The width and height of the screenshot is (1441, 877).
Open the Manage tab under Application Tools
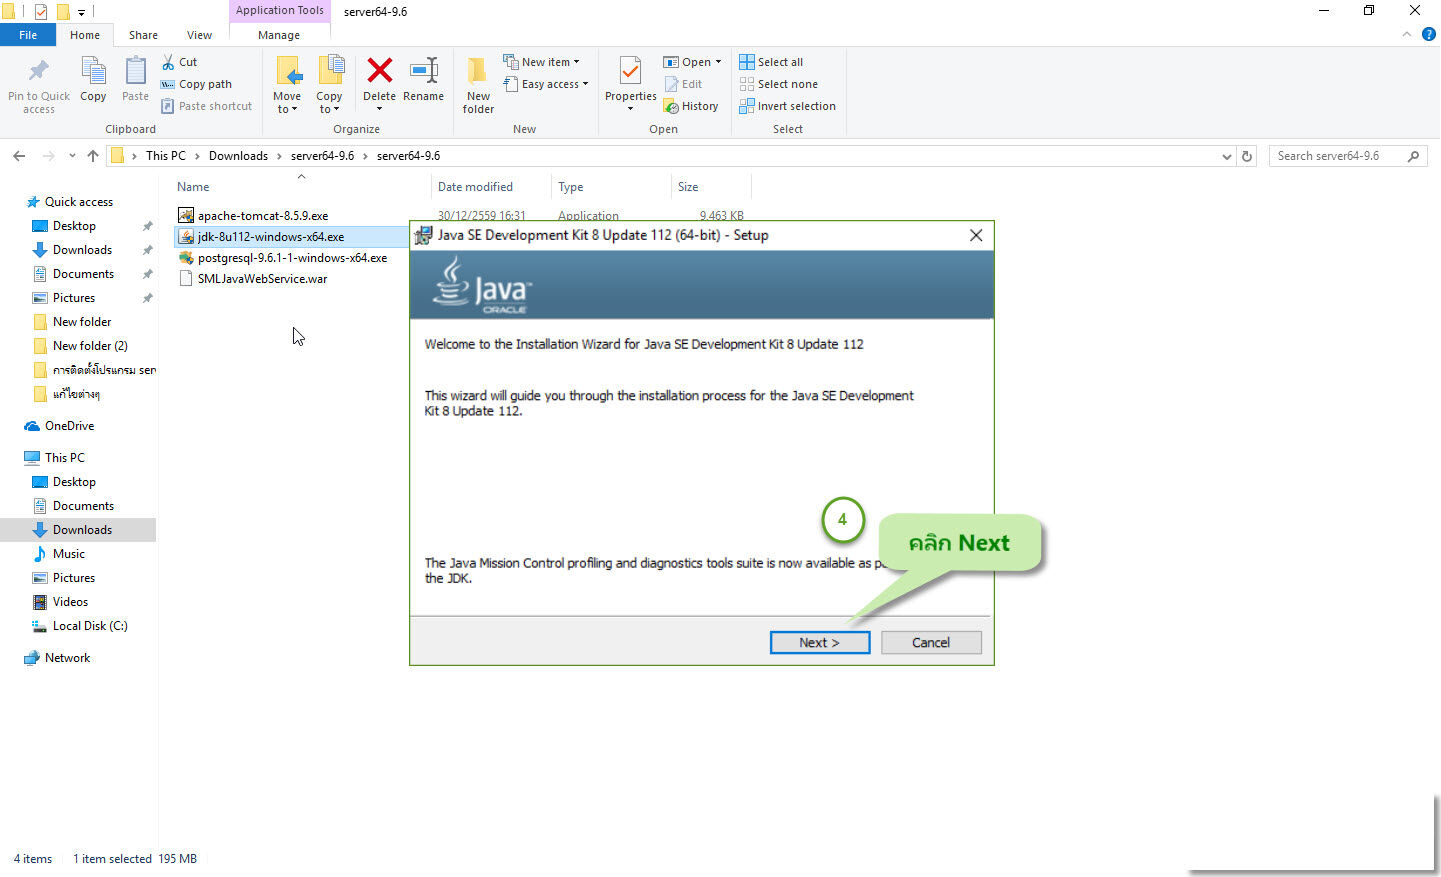click(x=279, y=34)
